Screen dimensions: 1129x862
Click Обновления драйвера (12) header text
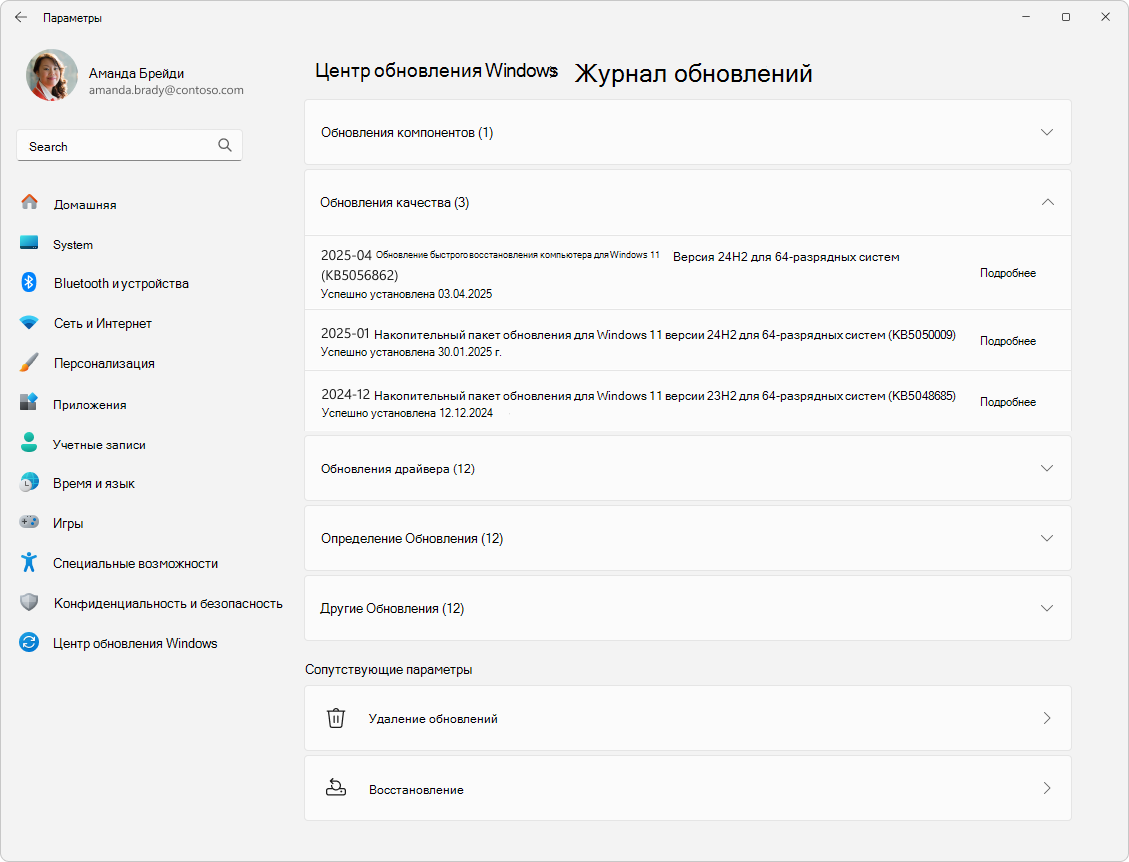397,469
